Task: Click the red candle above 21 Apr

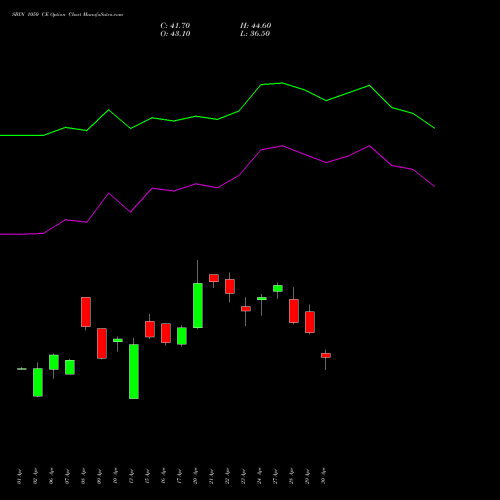Action: click(x=214, y=278)
